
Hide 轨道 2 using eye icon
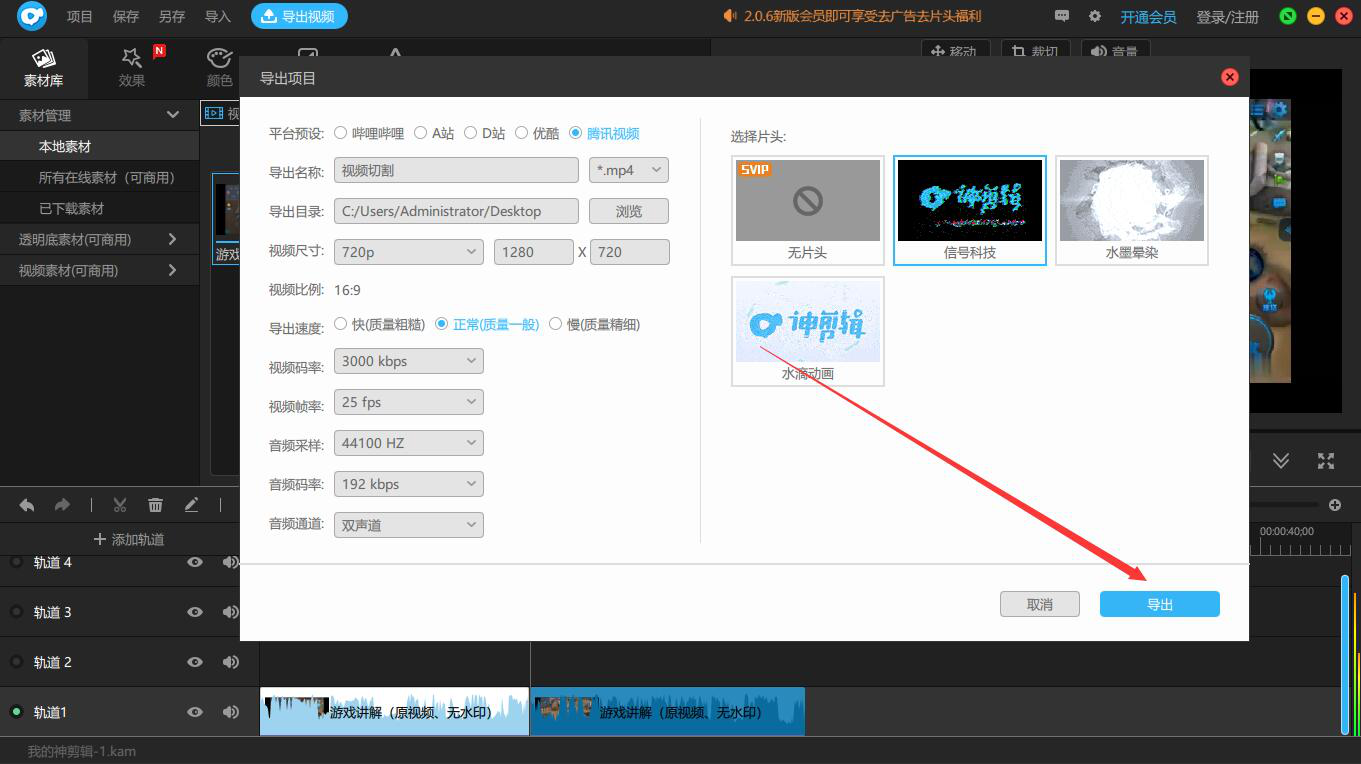tap(195, 662)
